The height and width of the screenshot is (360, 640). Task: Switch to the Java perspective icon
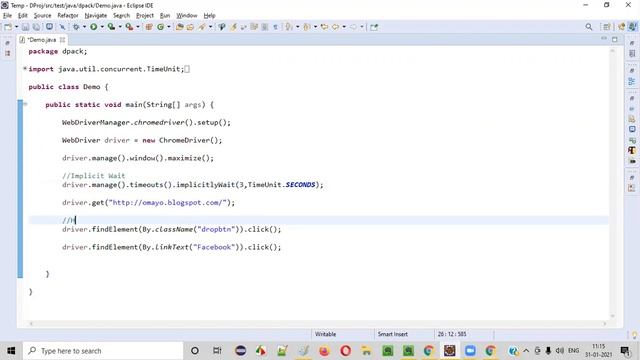[x=632, y=27]
